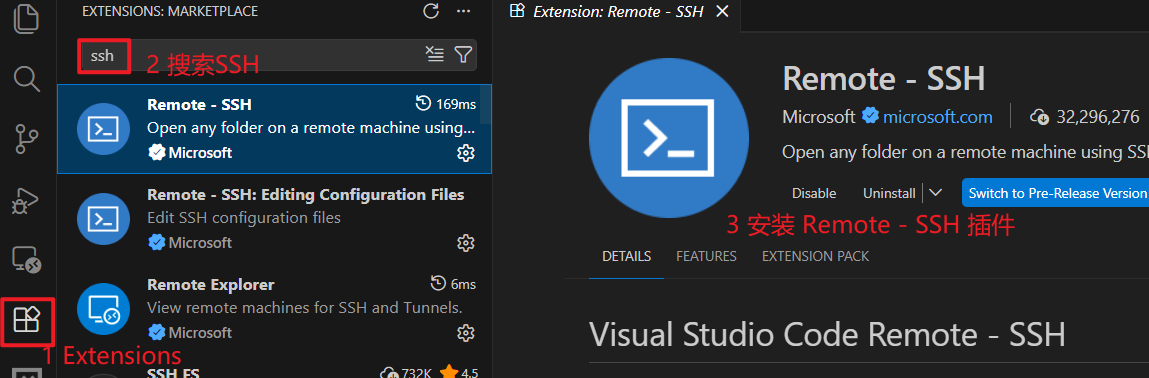
Task: Close the Extension: Remote - SSH tab
Action: 722,11
